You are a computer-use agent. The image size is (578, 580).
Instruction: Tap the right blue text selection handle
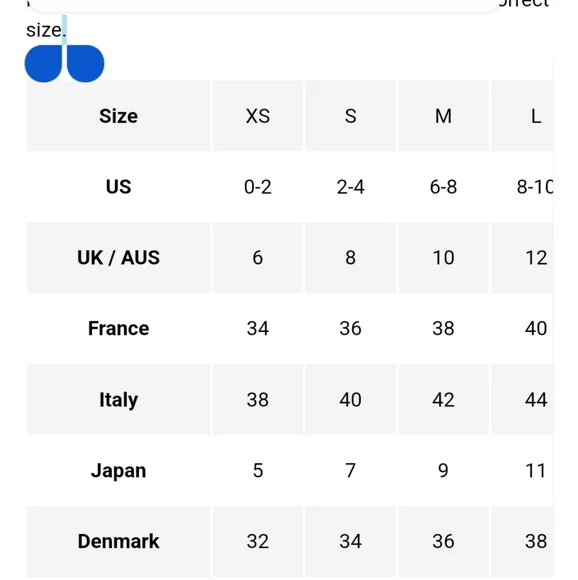tap(85, 64)
